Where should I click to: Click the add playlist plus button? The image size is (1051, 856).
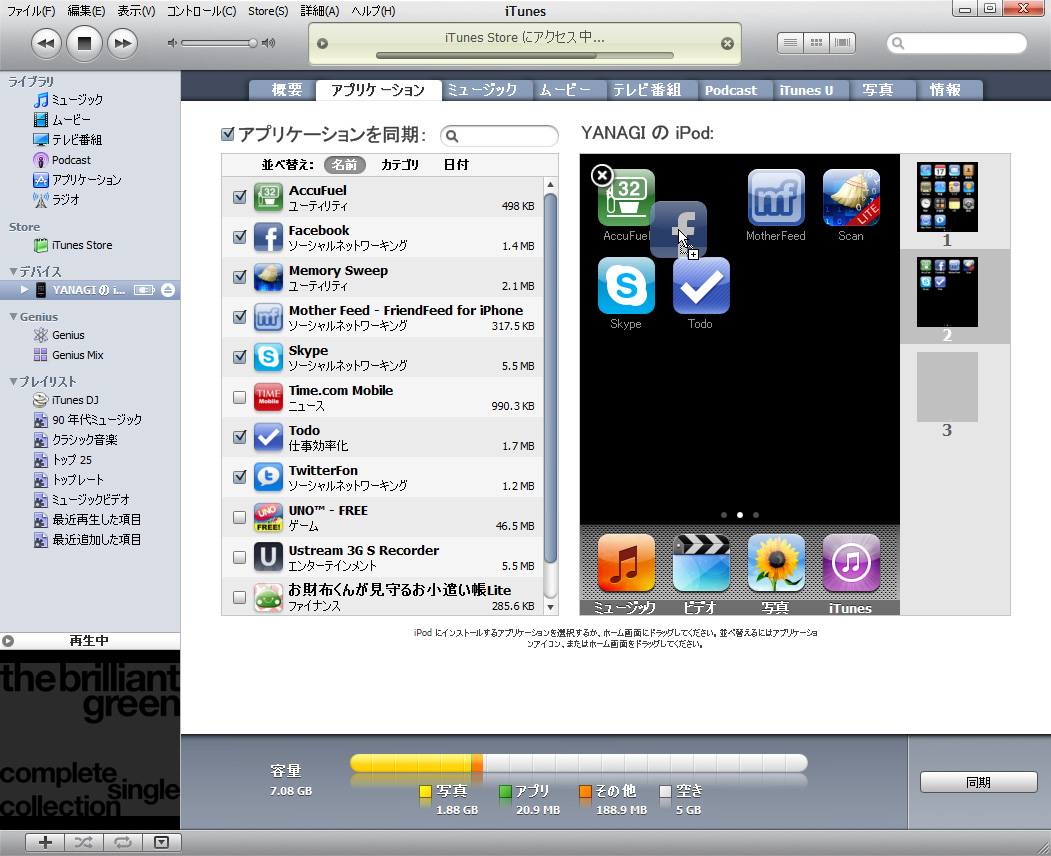[45, 843]
